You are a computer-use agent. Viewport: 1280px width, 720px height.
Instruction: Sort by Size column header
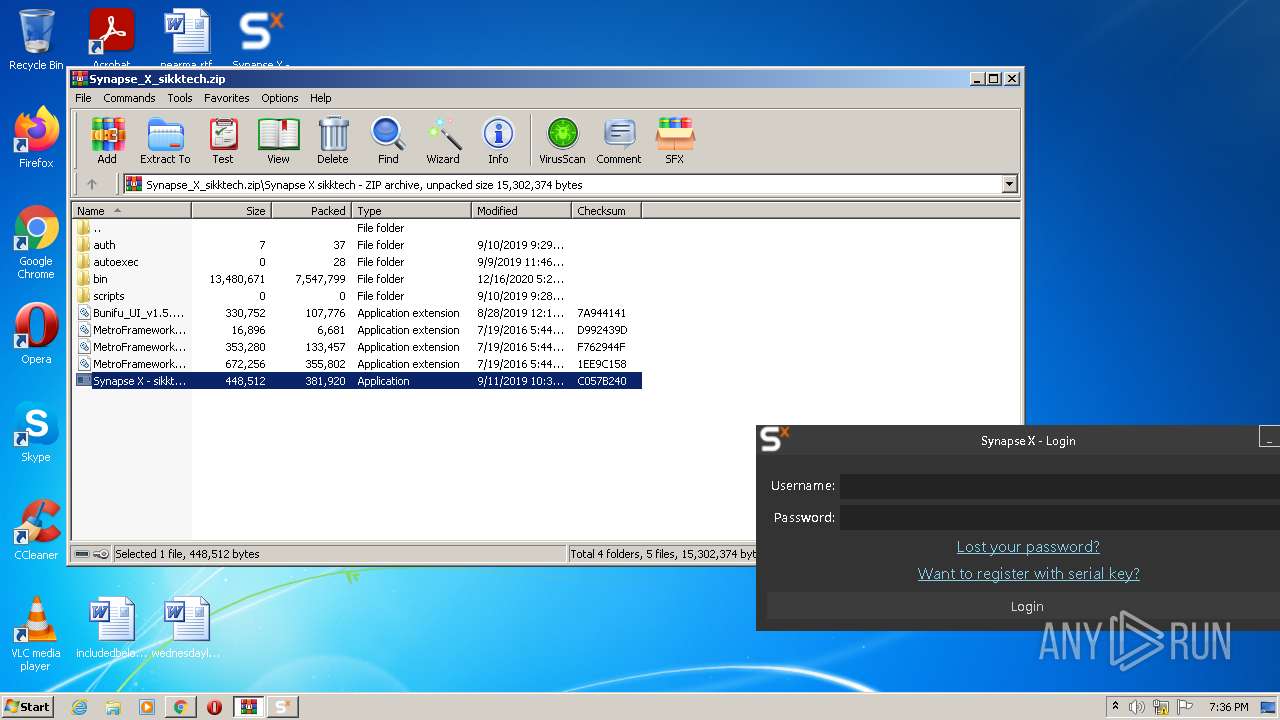point(231,211)
